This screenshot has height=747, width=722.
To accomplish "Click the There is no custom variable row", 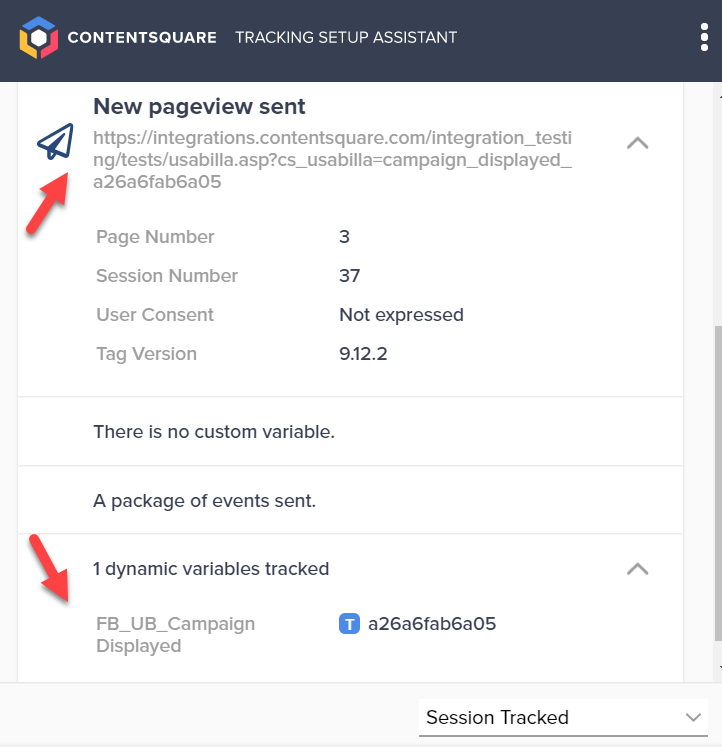I will click(x=351, y=432).
